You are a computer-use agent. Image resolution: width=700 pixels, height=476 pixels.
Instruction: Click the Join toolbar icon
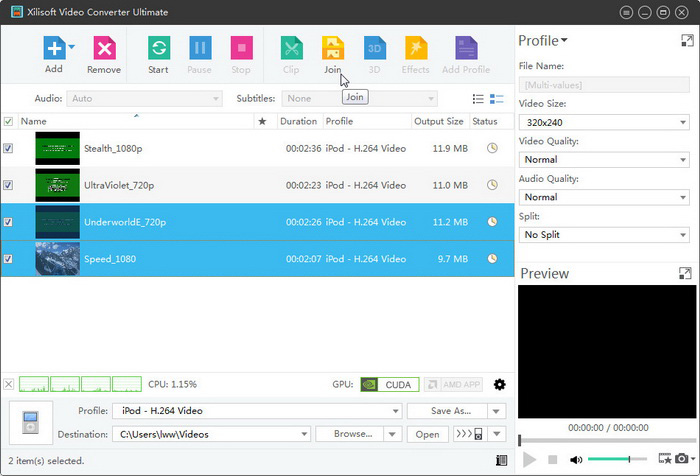pos(333,47)
